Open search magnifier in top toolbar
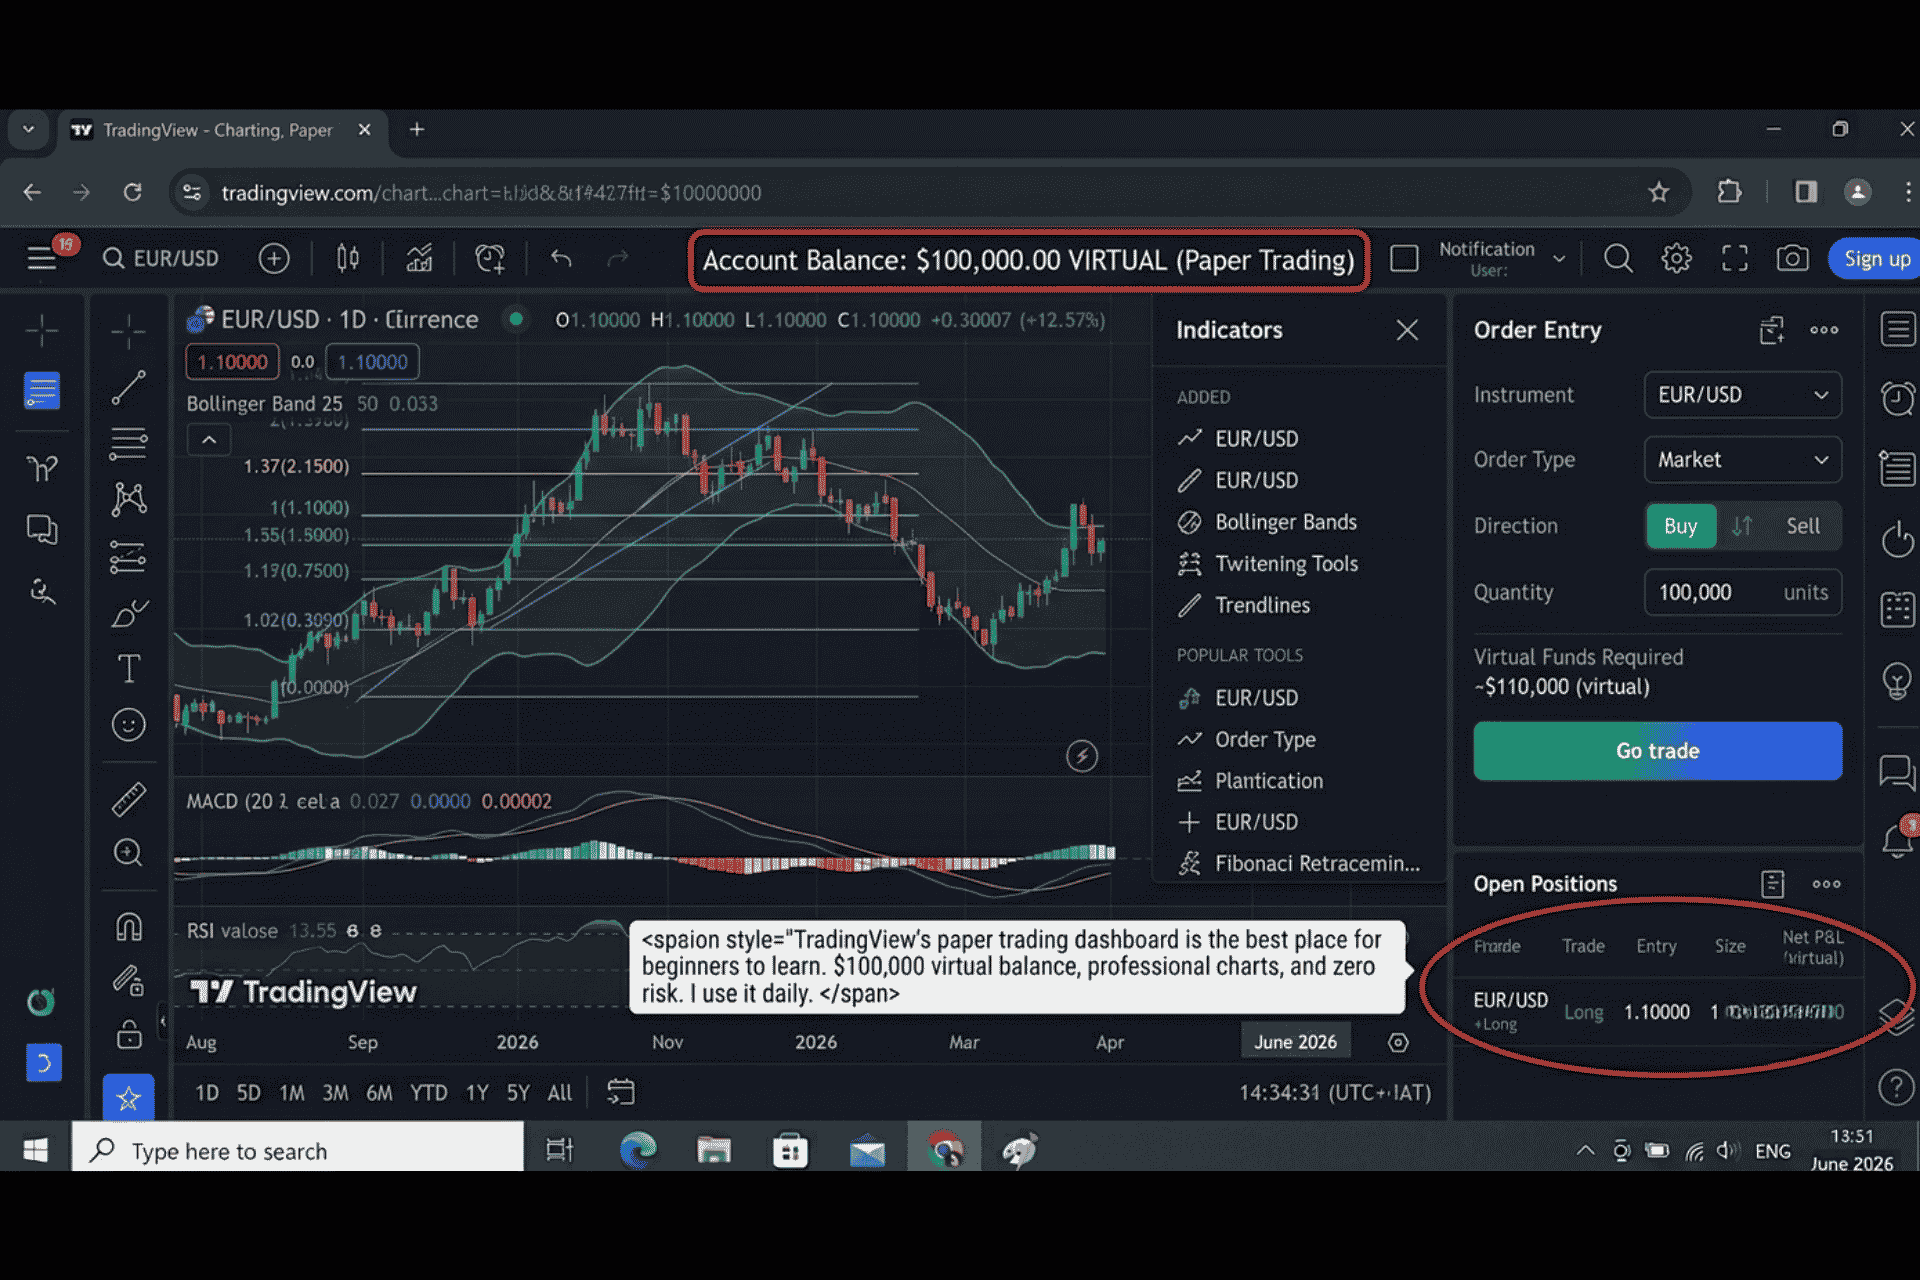This screenshot has width=1920, height=1280. 1617,259
